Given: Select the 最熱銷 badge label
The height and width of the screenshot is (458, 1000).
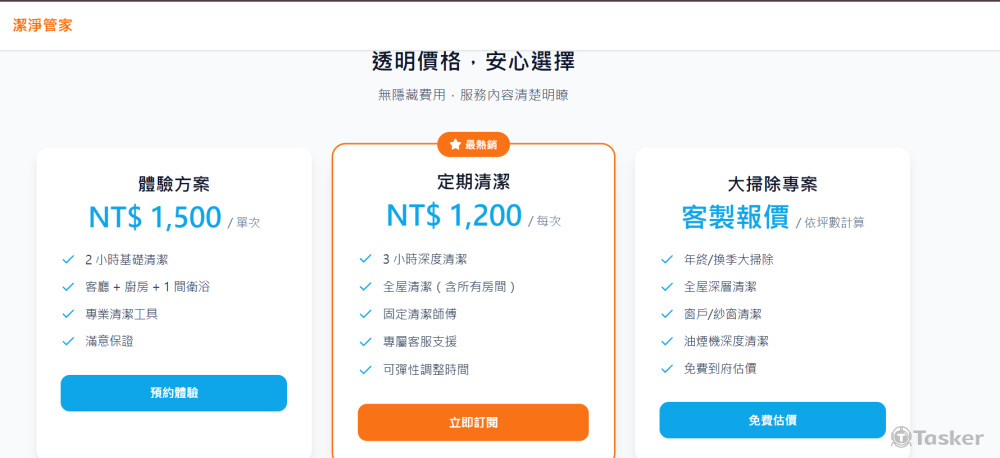Looking at the screenshot, I should click(480, 145).
